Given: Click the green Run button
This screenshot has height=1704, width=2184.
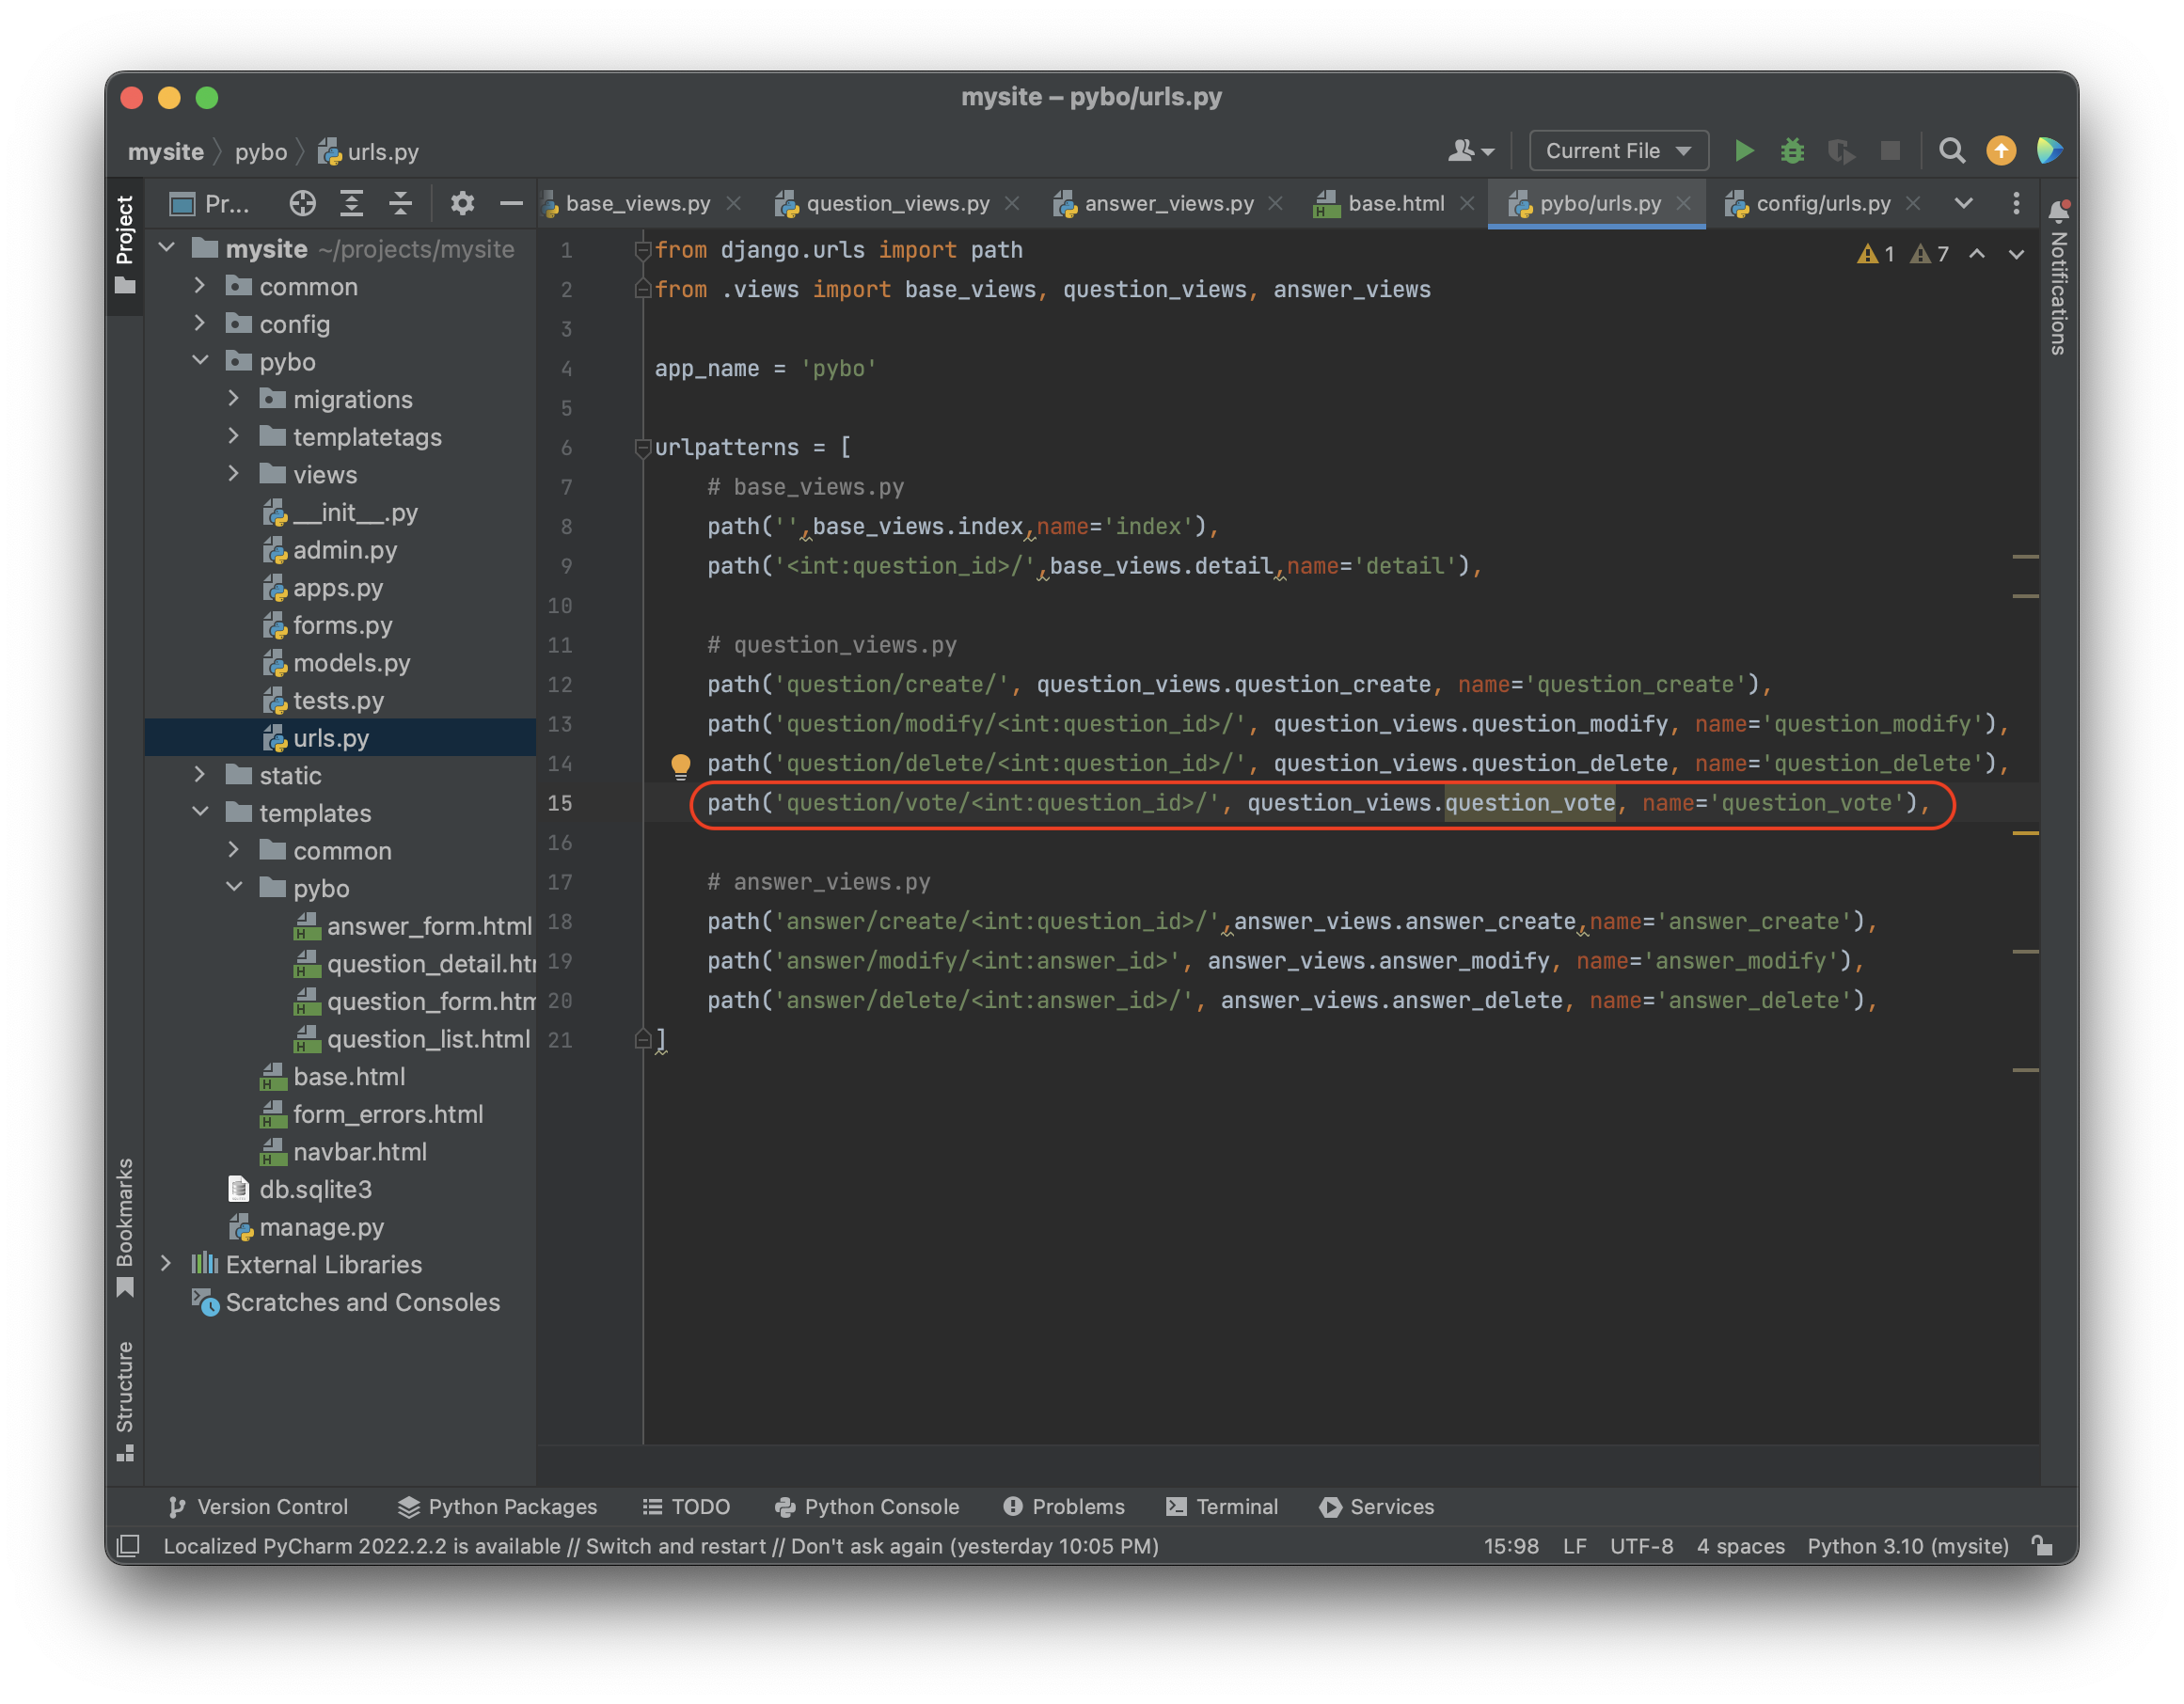Looking at the screenshot, I should pos(1744,151).
